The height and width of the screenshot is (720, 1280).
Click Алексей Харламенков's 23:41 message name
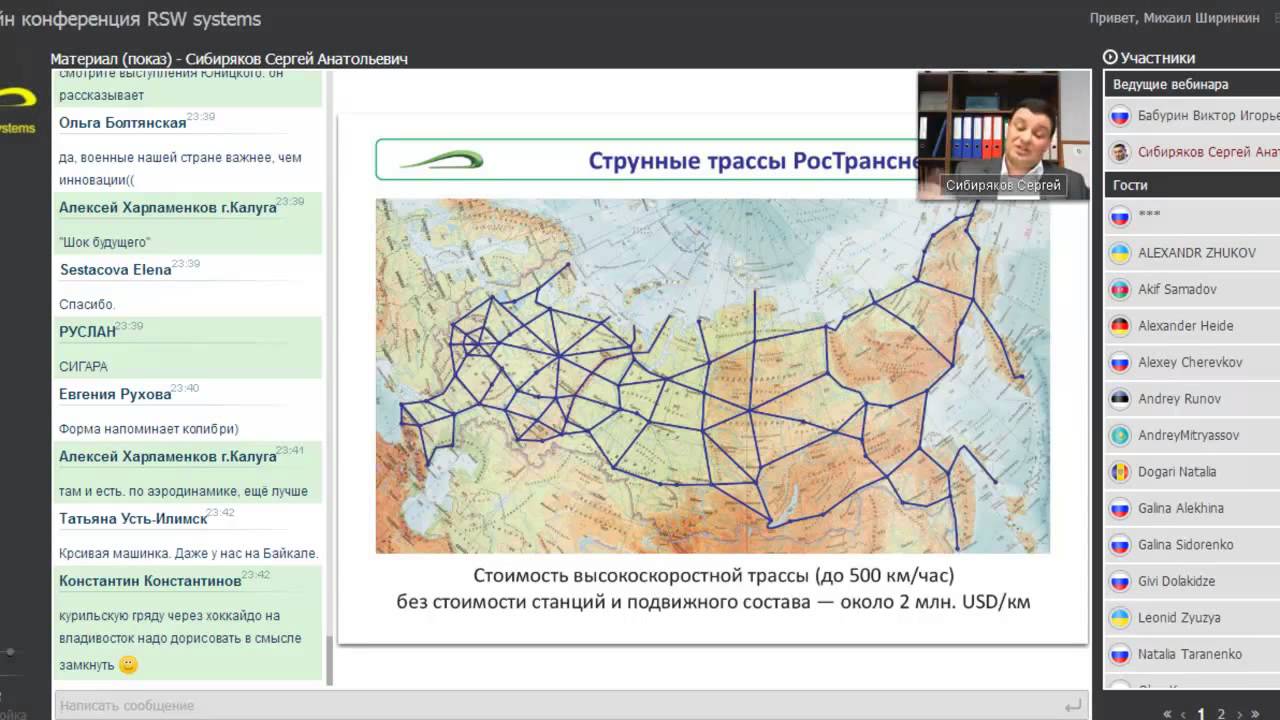coord(167,456)
